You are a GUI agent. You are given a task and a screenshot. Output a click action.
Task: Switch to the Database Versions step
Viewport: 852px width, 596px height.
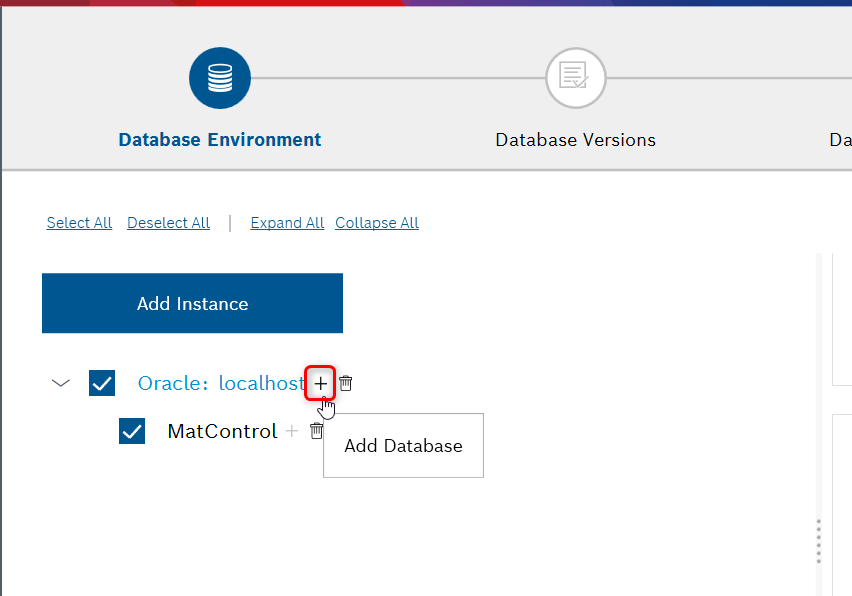(x=575, y=139)
